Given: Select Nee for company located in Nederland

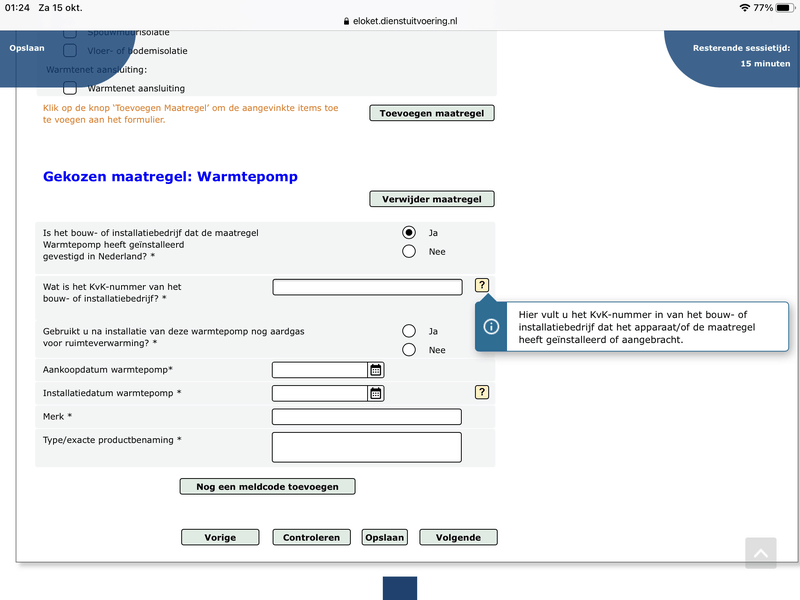Looking at the screenshot, I should (409, 252).
